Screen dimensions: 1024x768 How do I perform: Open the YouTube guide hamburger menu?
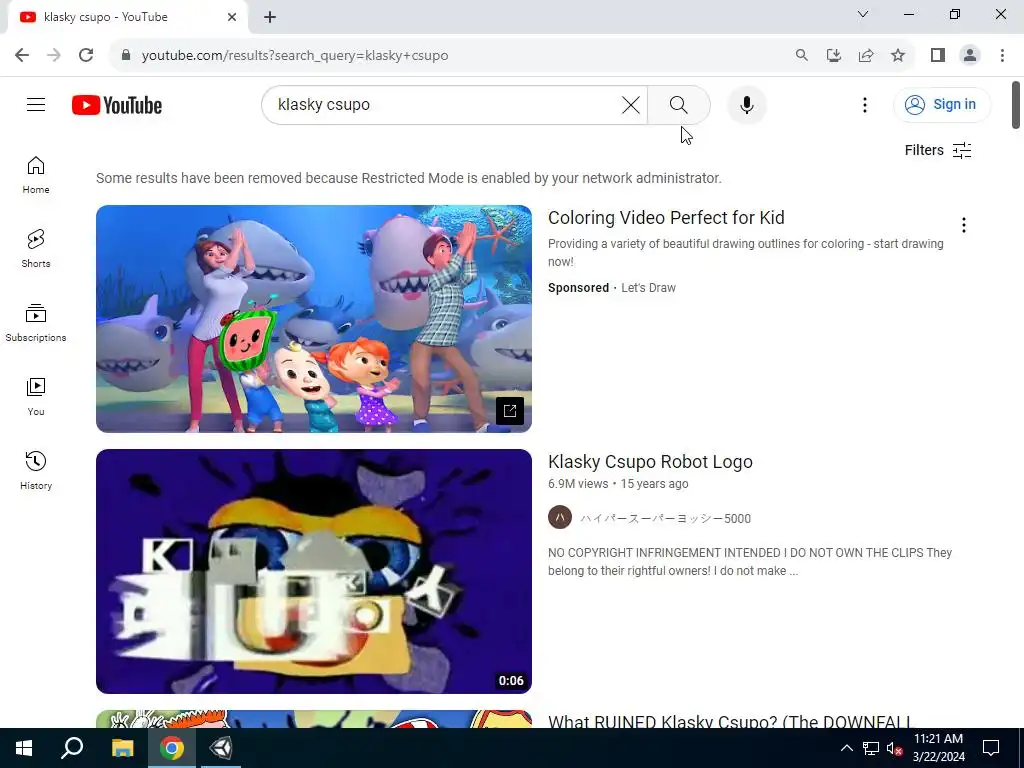pos(36,104)
